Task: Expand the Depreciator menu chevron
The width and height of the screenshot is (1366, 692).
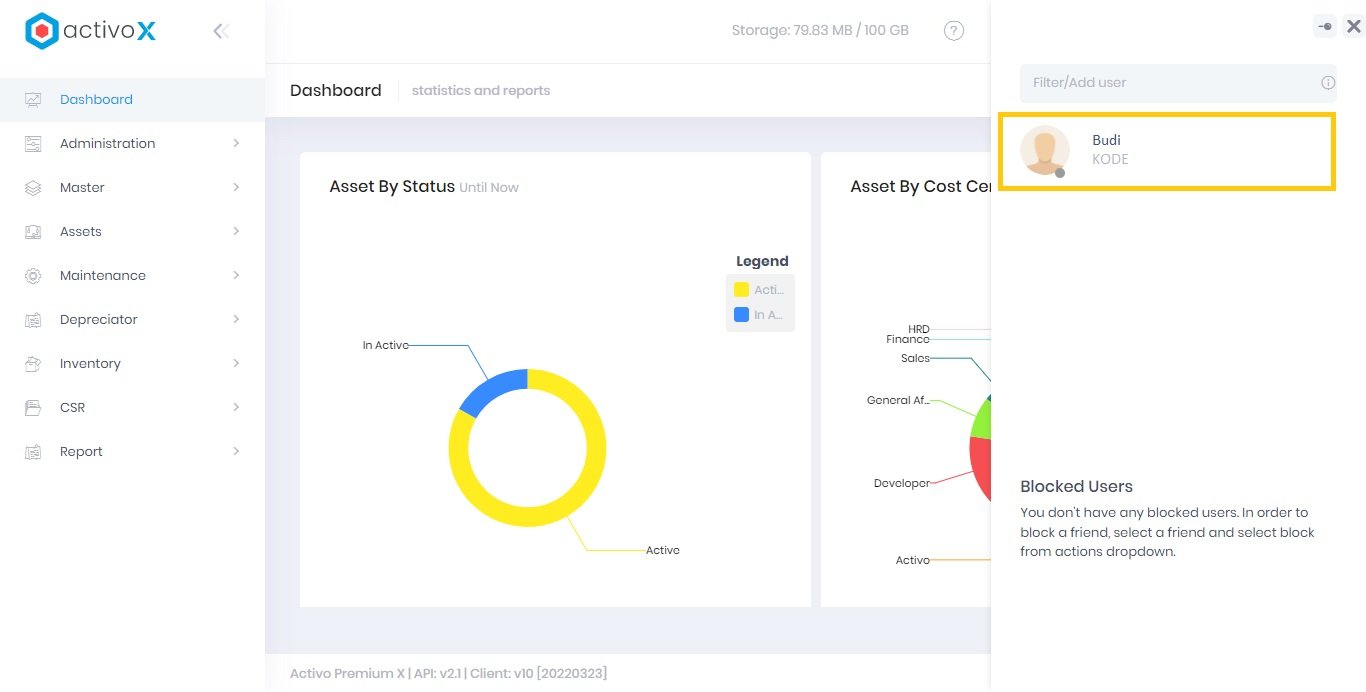Action: pos(236,320)
